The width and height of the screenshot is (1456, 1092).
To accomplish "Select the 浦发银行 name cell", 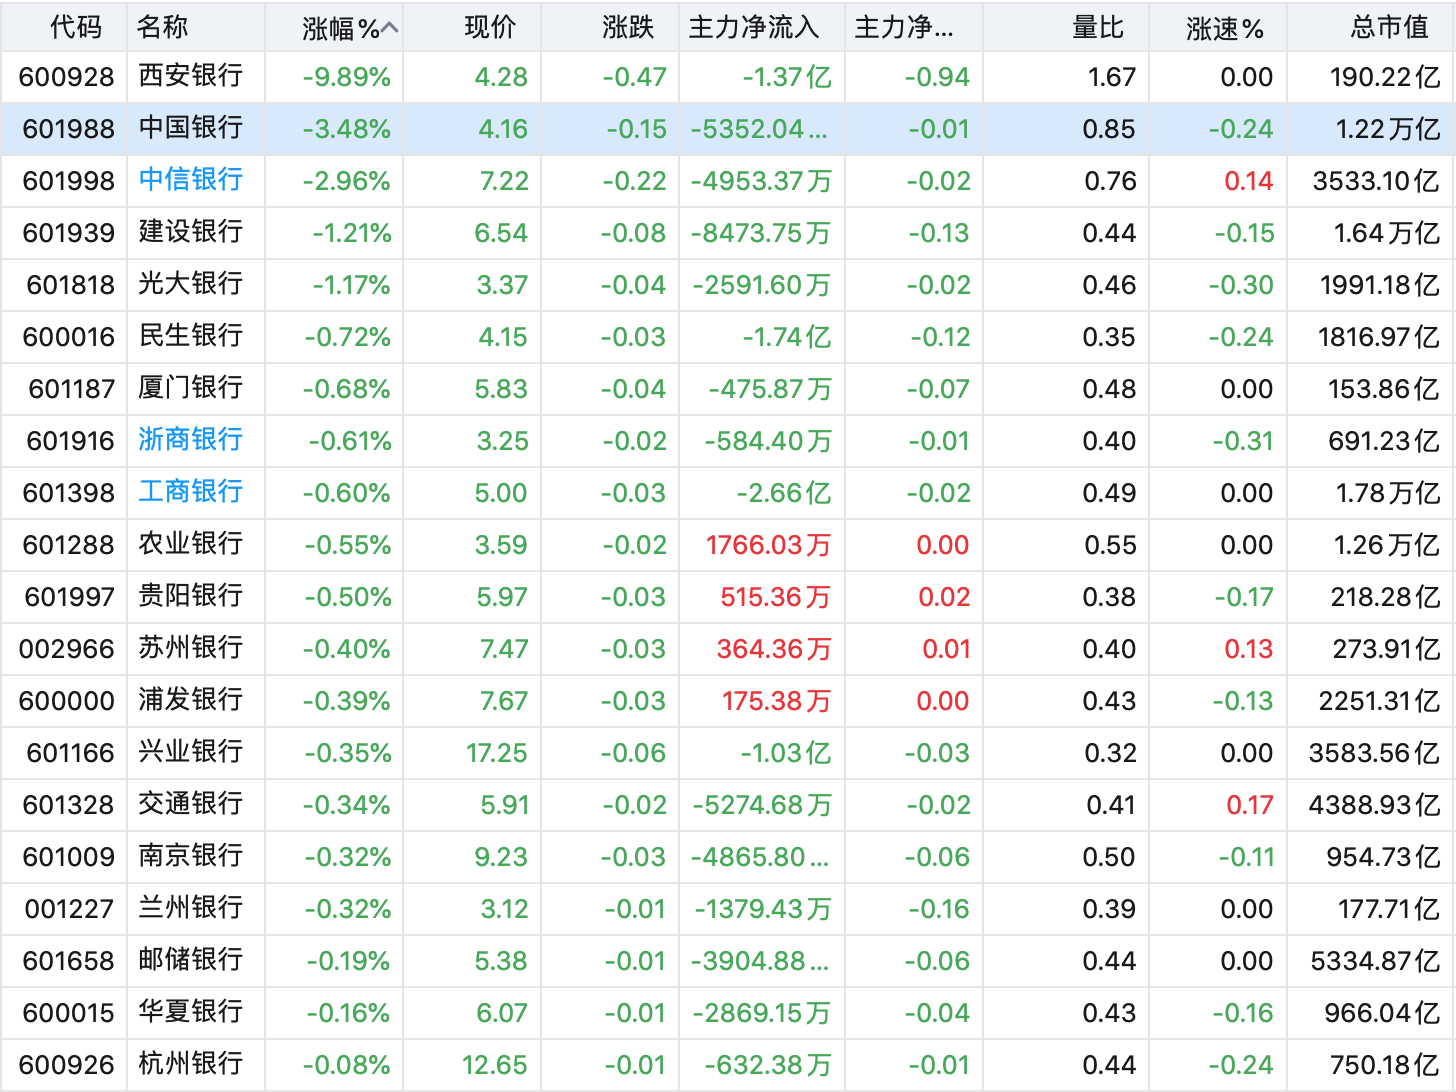I will click(x=190, y=700).
